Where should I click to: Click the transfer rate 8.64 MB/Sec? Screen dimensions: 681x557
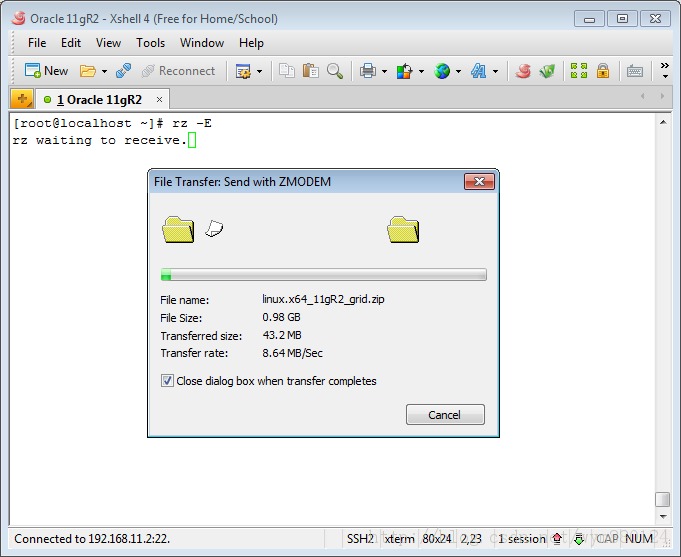point(292,353)
